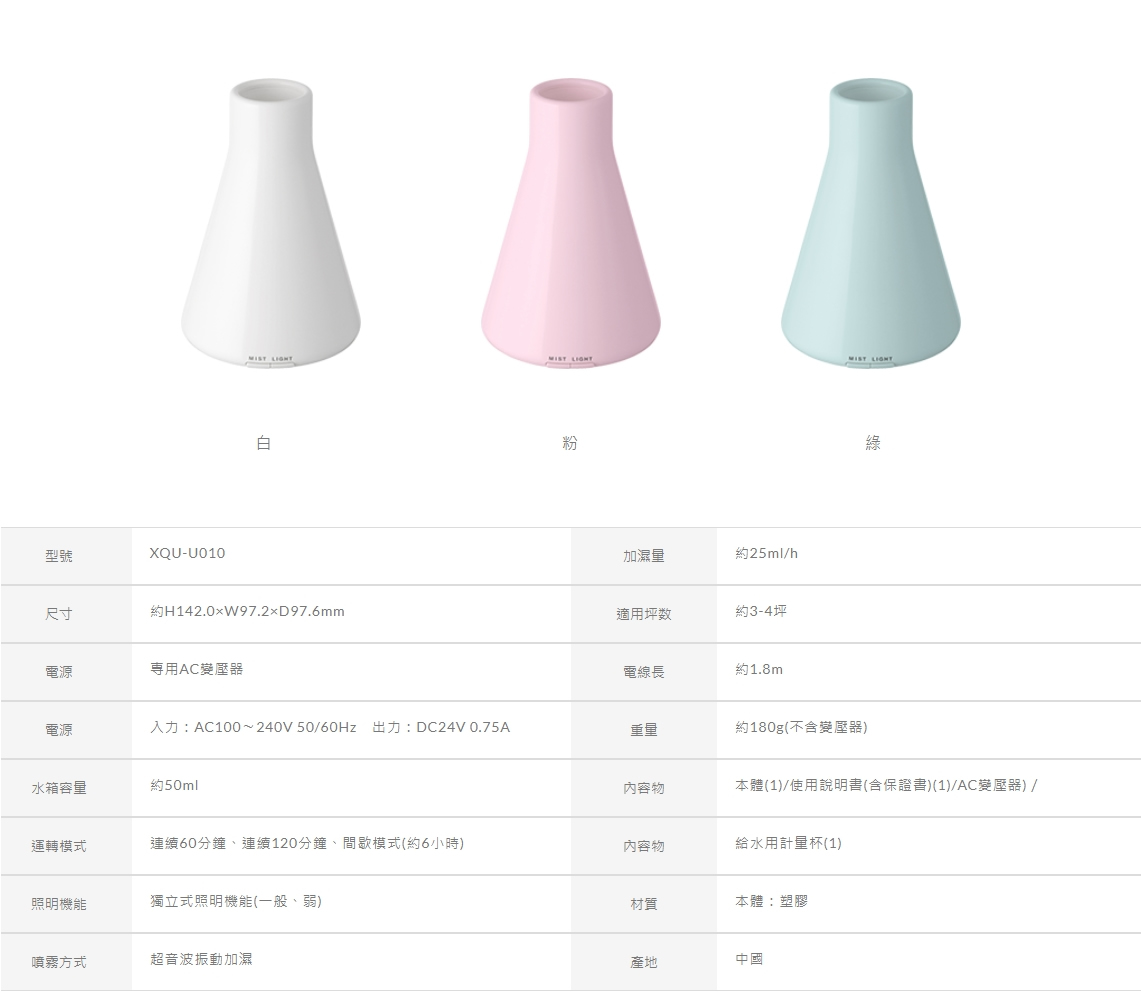Click the MIST LIGHT button on pink humidifier
Viewport: 1141px width, 999px height.
570,362
